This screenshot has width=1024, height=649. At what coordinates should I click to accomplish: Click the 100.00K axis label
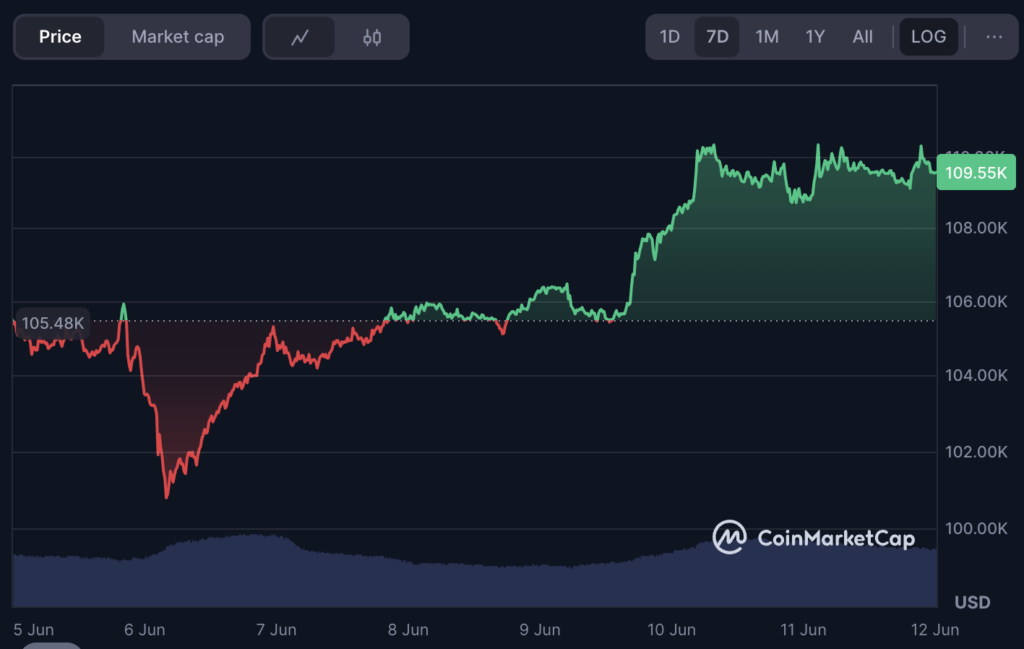[976, 528]
